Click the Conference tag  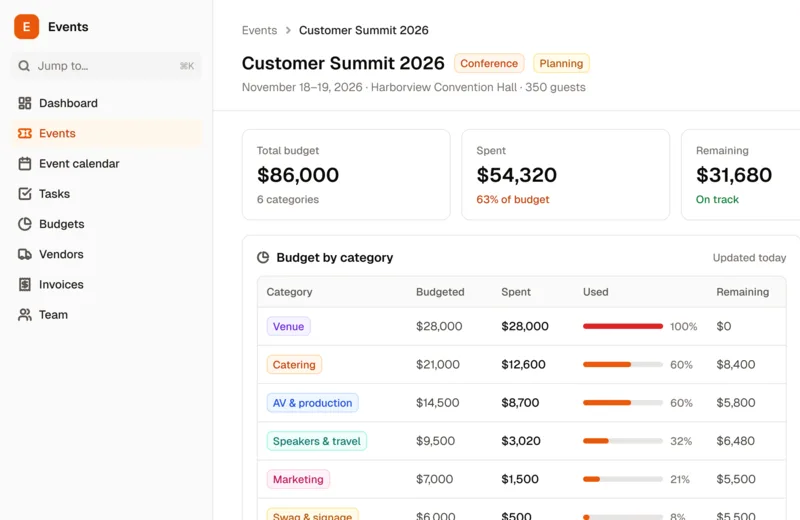489,63
